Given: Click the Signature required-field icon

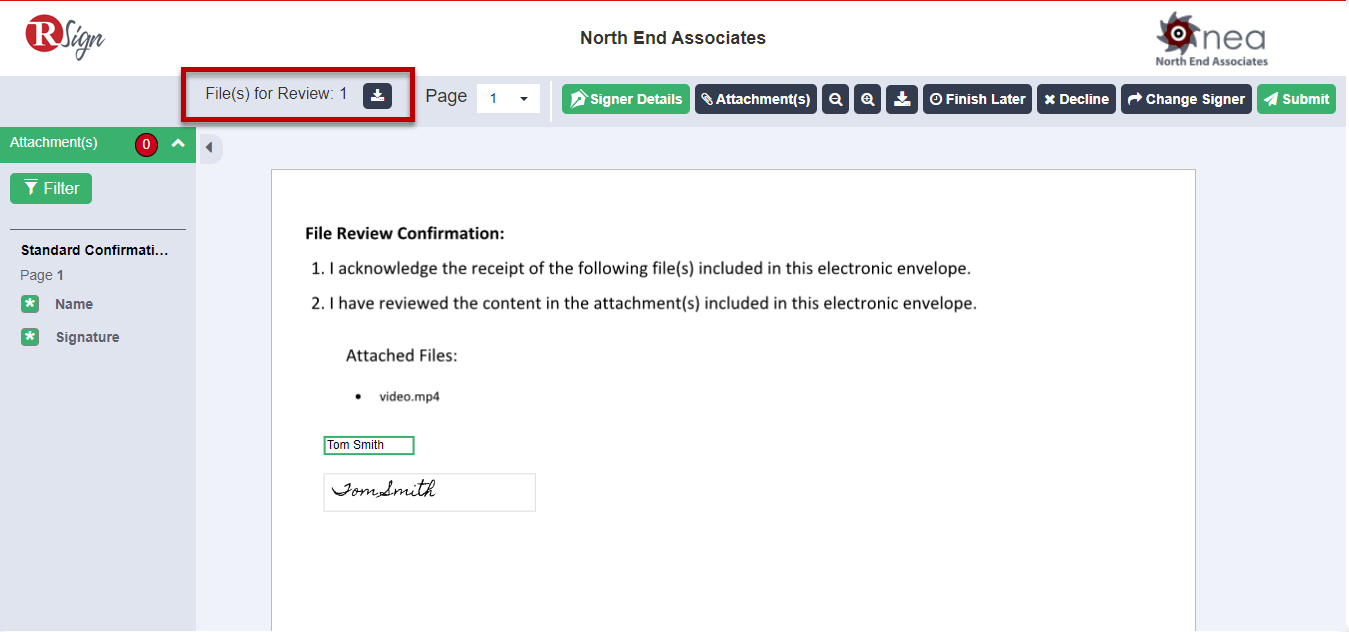Looking at the screenshot, I should [30, 337].
